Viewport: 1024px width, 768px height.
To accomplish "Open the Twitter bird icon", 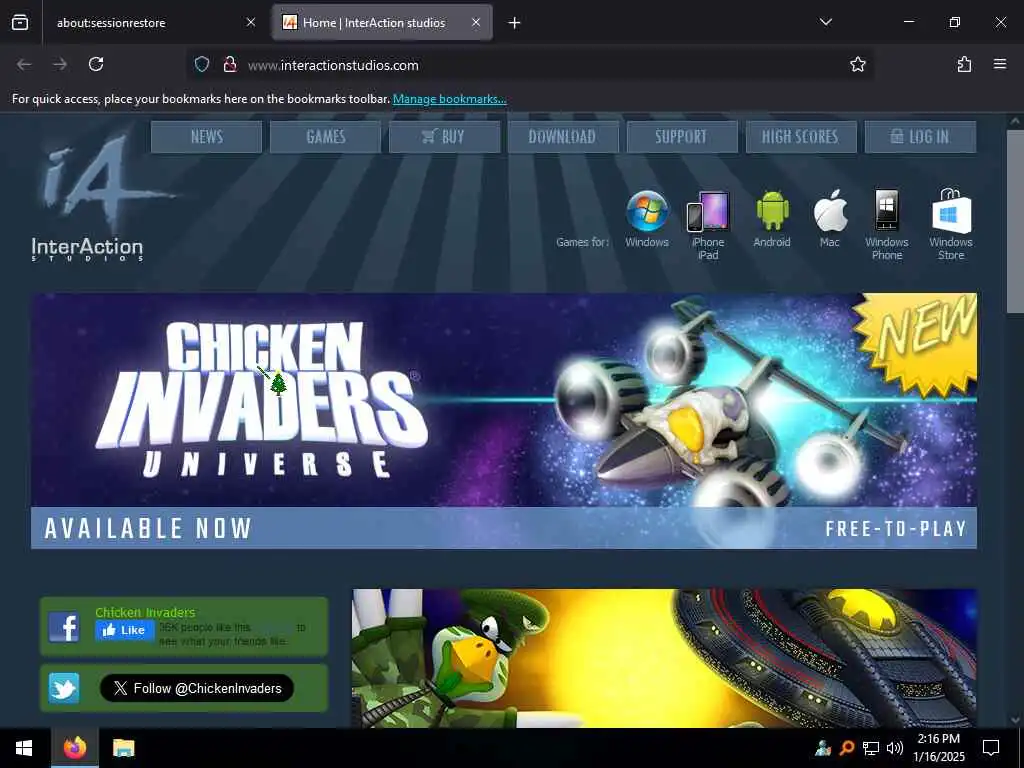I will (x=64, y=688).
